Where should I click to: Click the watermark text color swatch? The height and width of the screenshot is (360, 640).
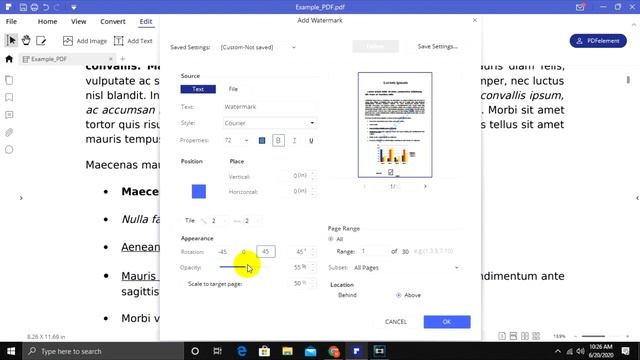point(262,140)
